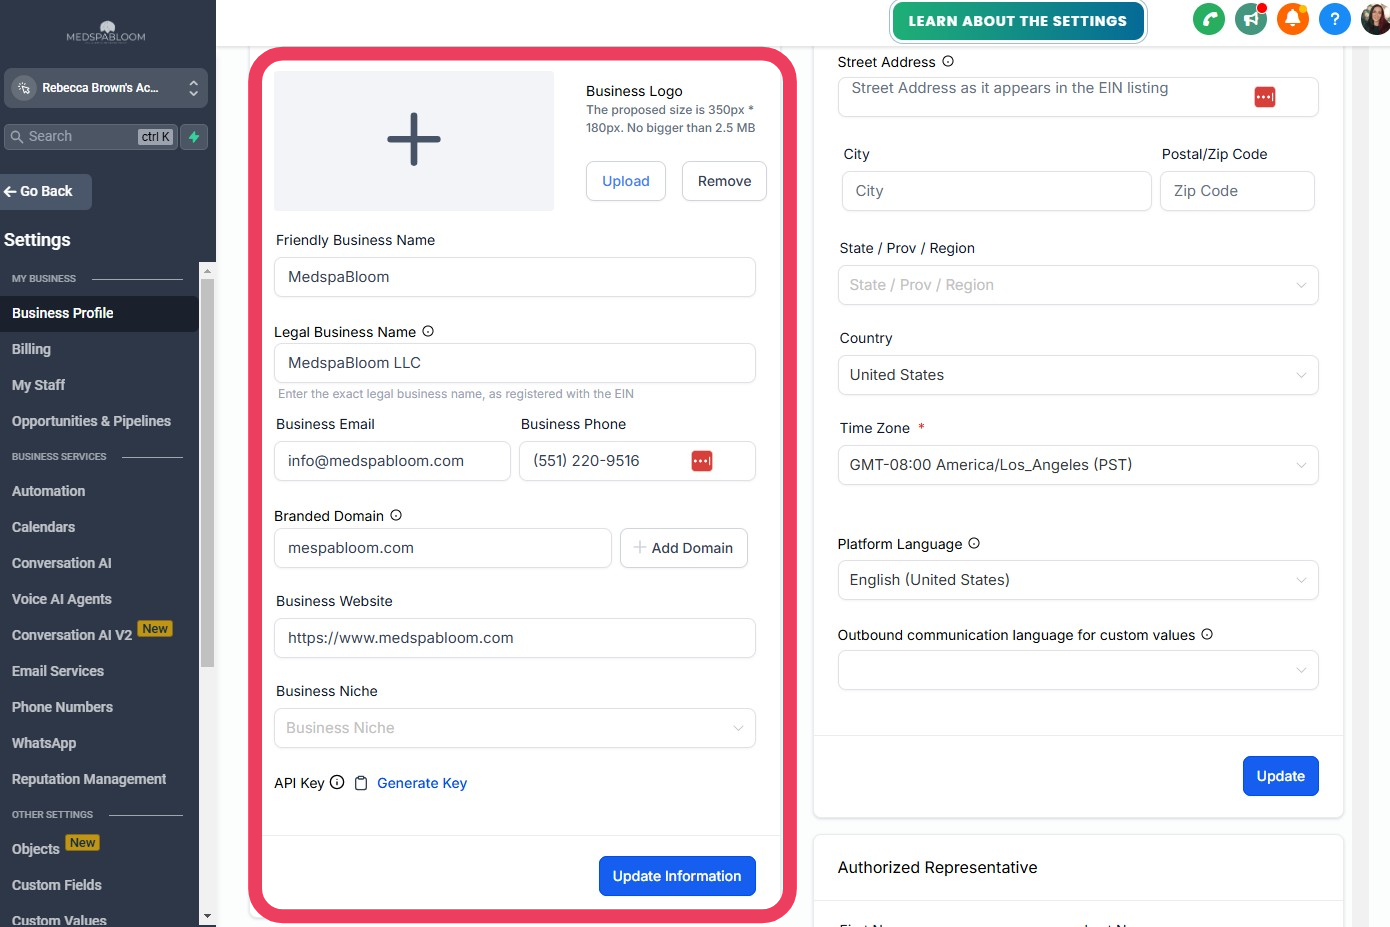1390x927 pixels.
Task: Click the blue help question mark icon
Action: 1335,19
